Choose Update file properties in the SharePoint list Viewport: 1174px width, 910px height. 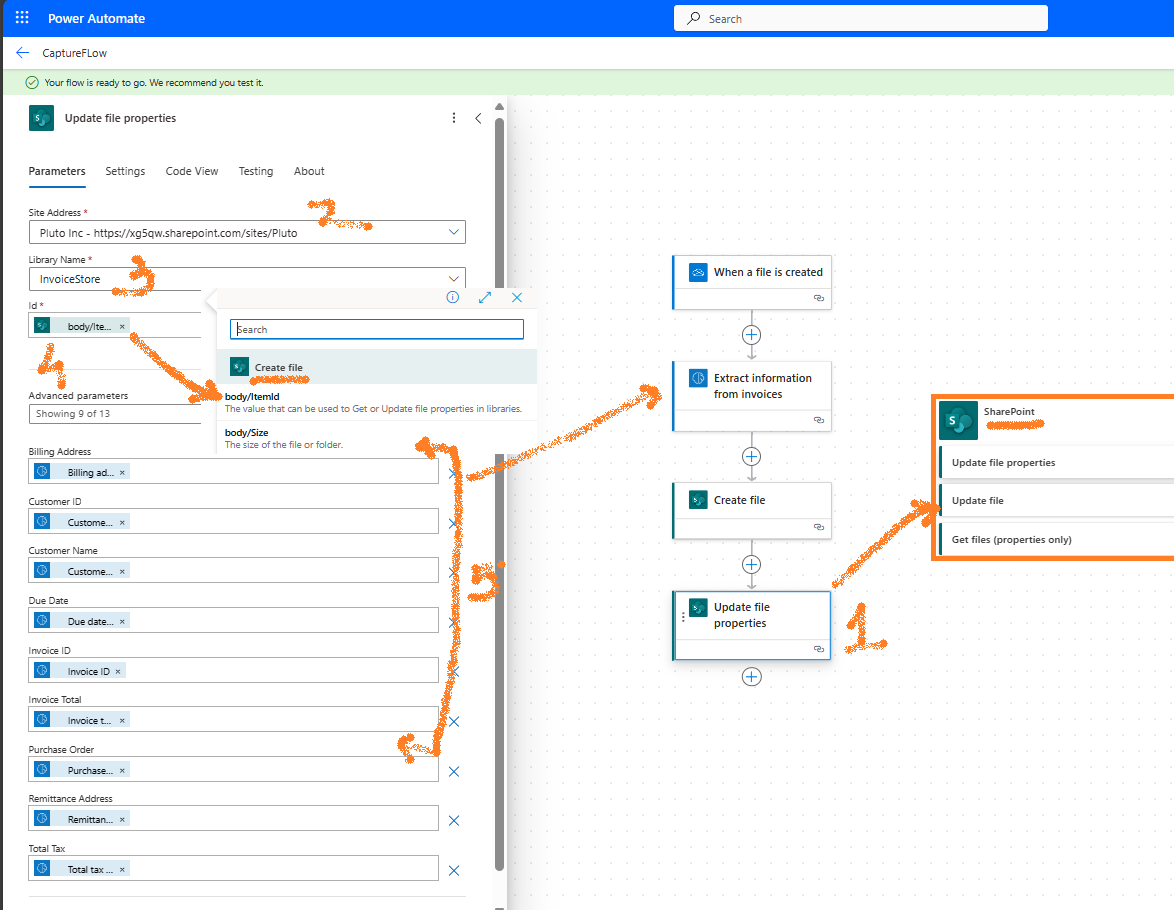tap(1056, 463)
